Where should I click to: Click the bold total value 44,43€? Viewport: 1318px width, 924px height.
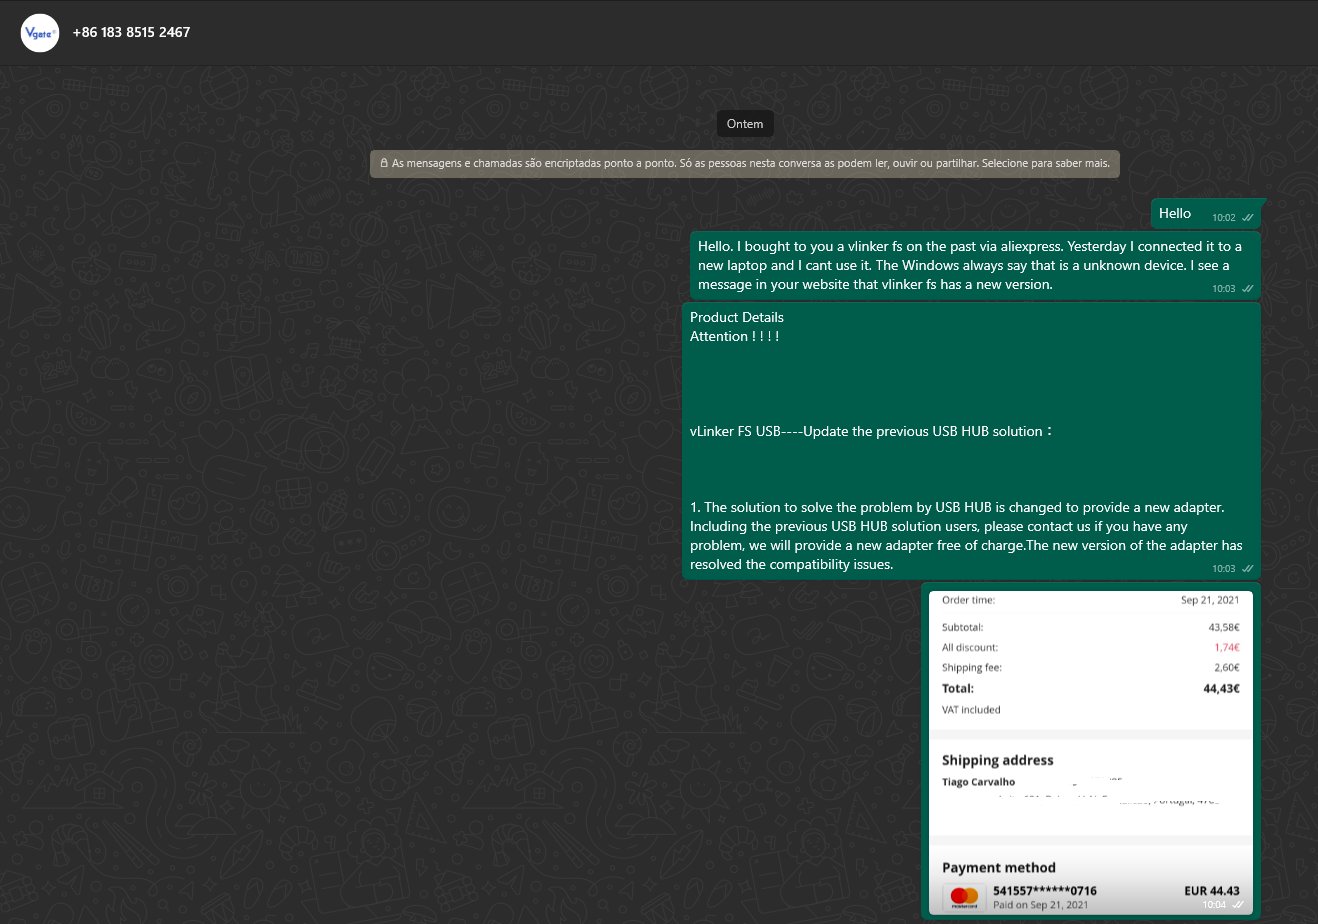coord(1222,688)
